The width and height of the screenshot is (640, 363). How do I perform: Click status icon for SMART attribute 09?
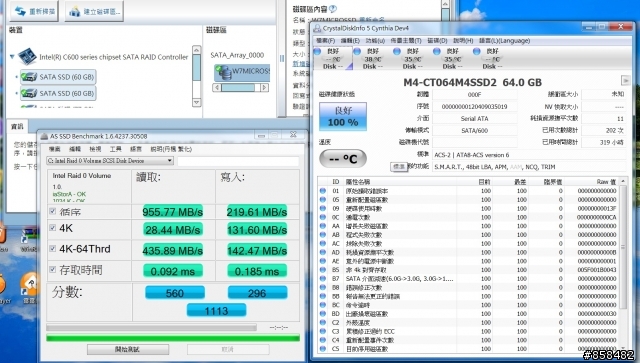323,208
